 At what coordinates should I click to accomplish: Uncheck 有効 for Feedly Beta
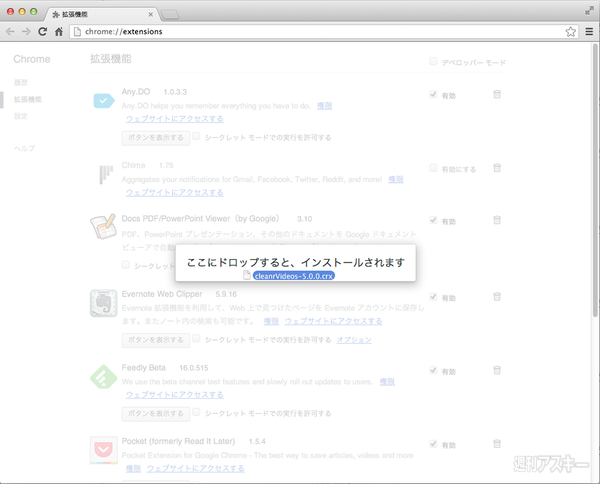(433, 370)
